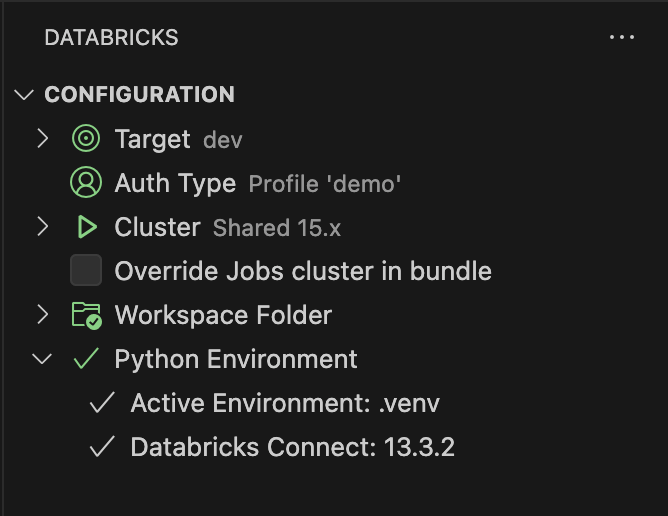The image size is (668, 516).
Task: Expand the Target dev item
Action: point(42,139)
